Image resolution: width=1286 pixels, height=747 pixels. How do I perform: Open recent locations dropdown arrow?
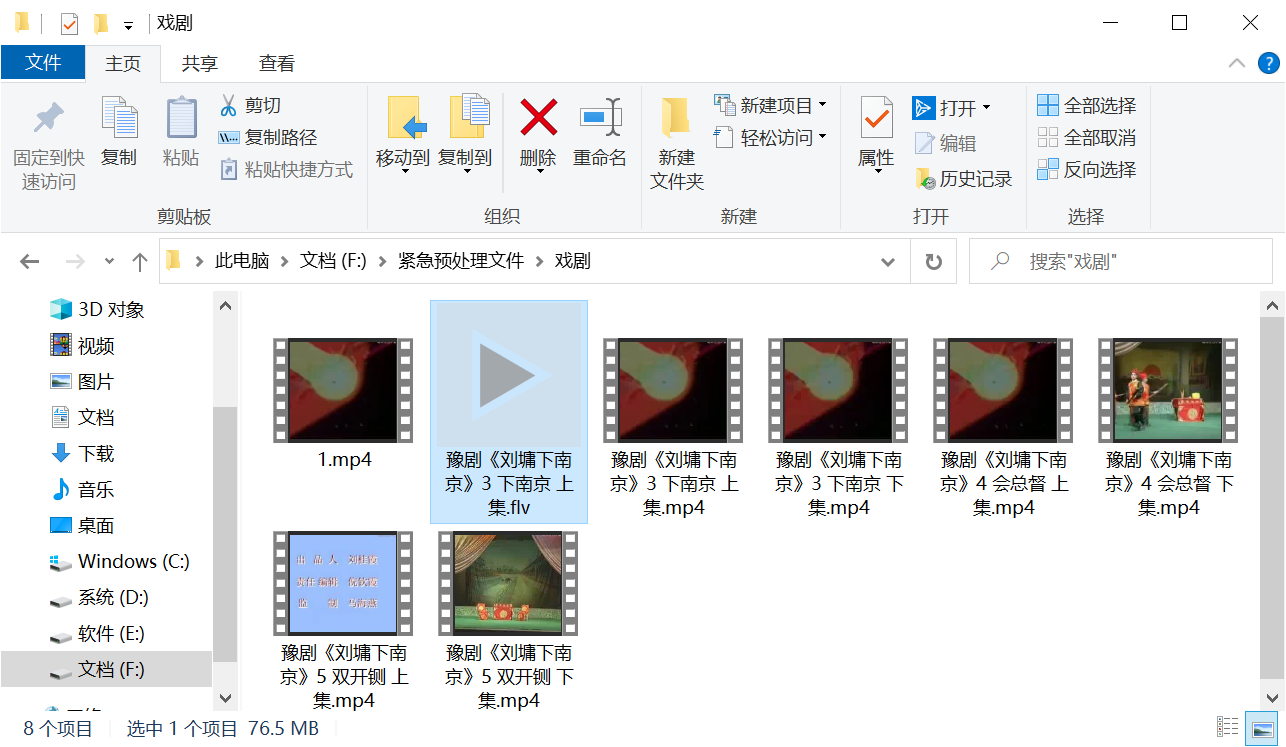[x=110, y=262]
